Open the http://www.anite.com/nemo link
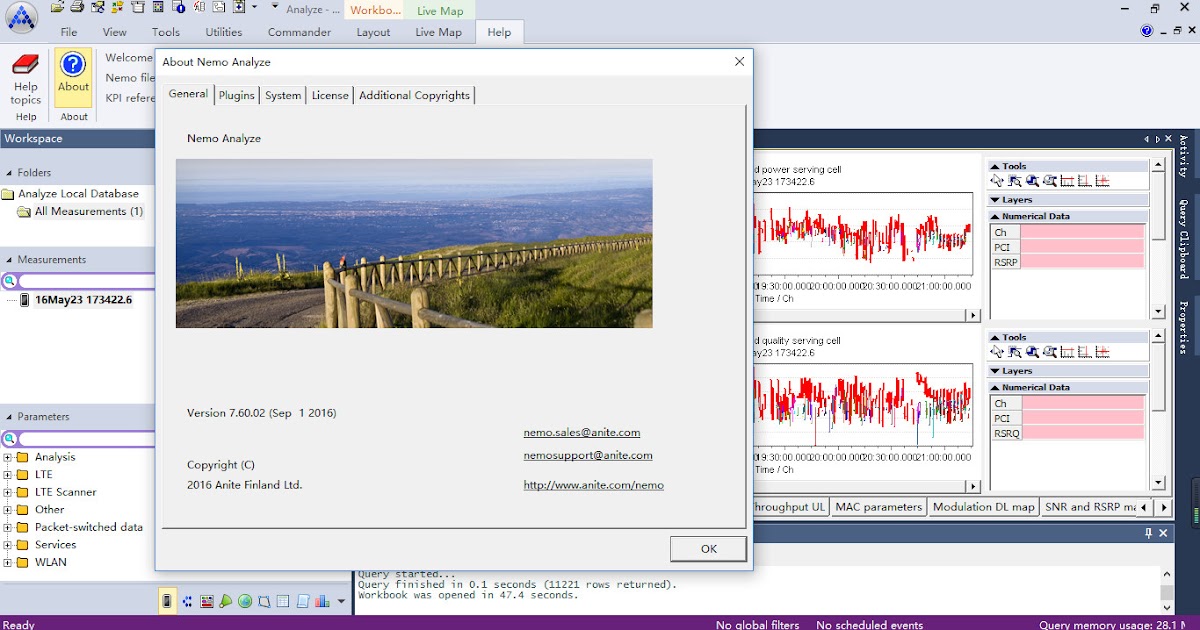 pos(593,485)
